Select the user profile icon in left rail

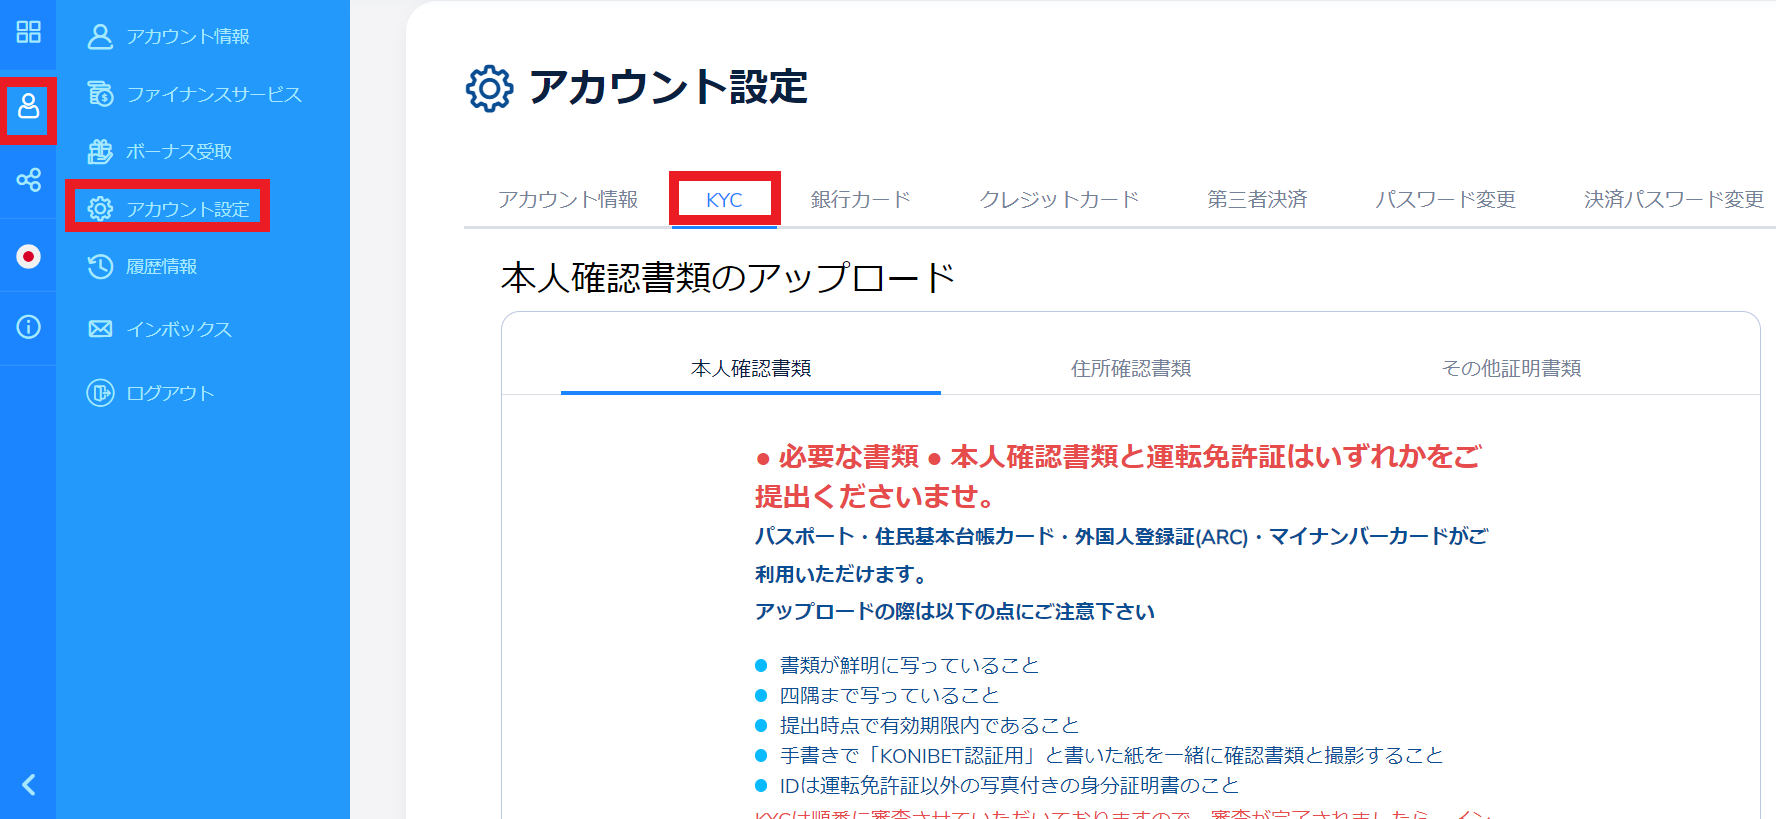(28, 106)
